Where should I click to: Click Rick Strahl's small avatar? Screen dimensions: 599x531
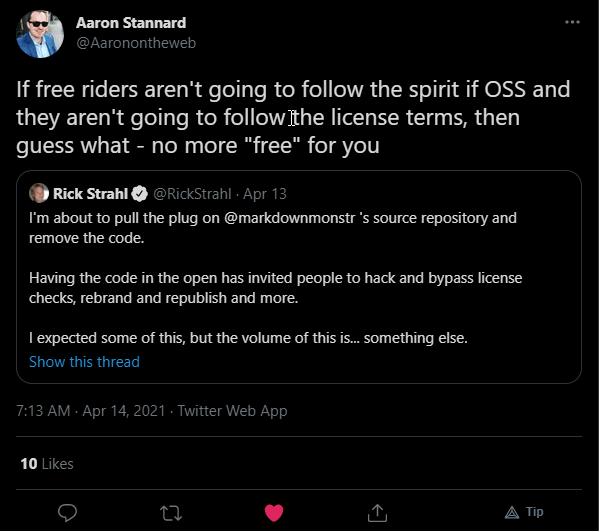click(39, 193)
